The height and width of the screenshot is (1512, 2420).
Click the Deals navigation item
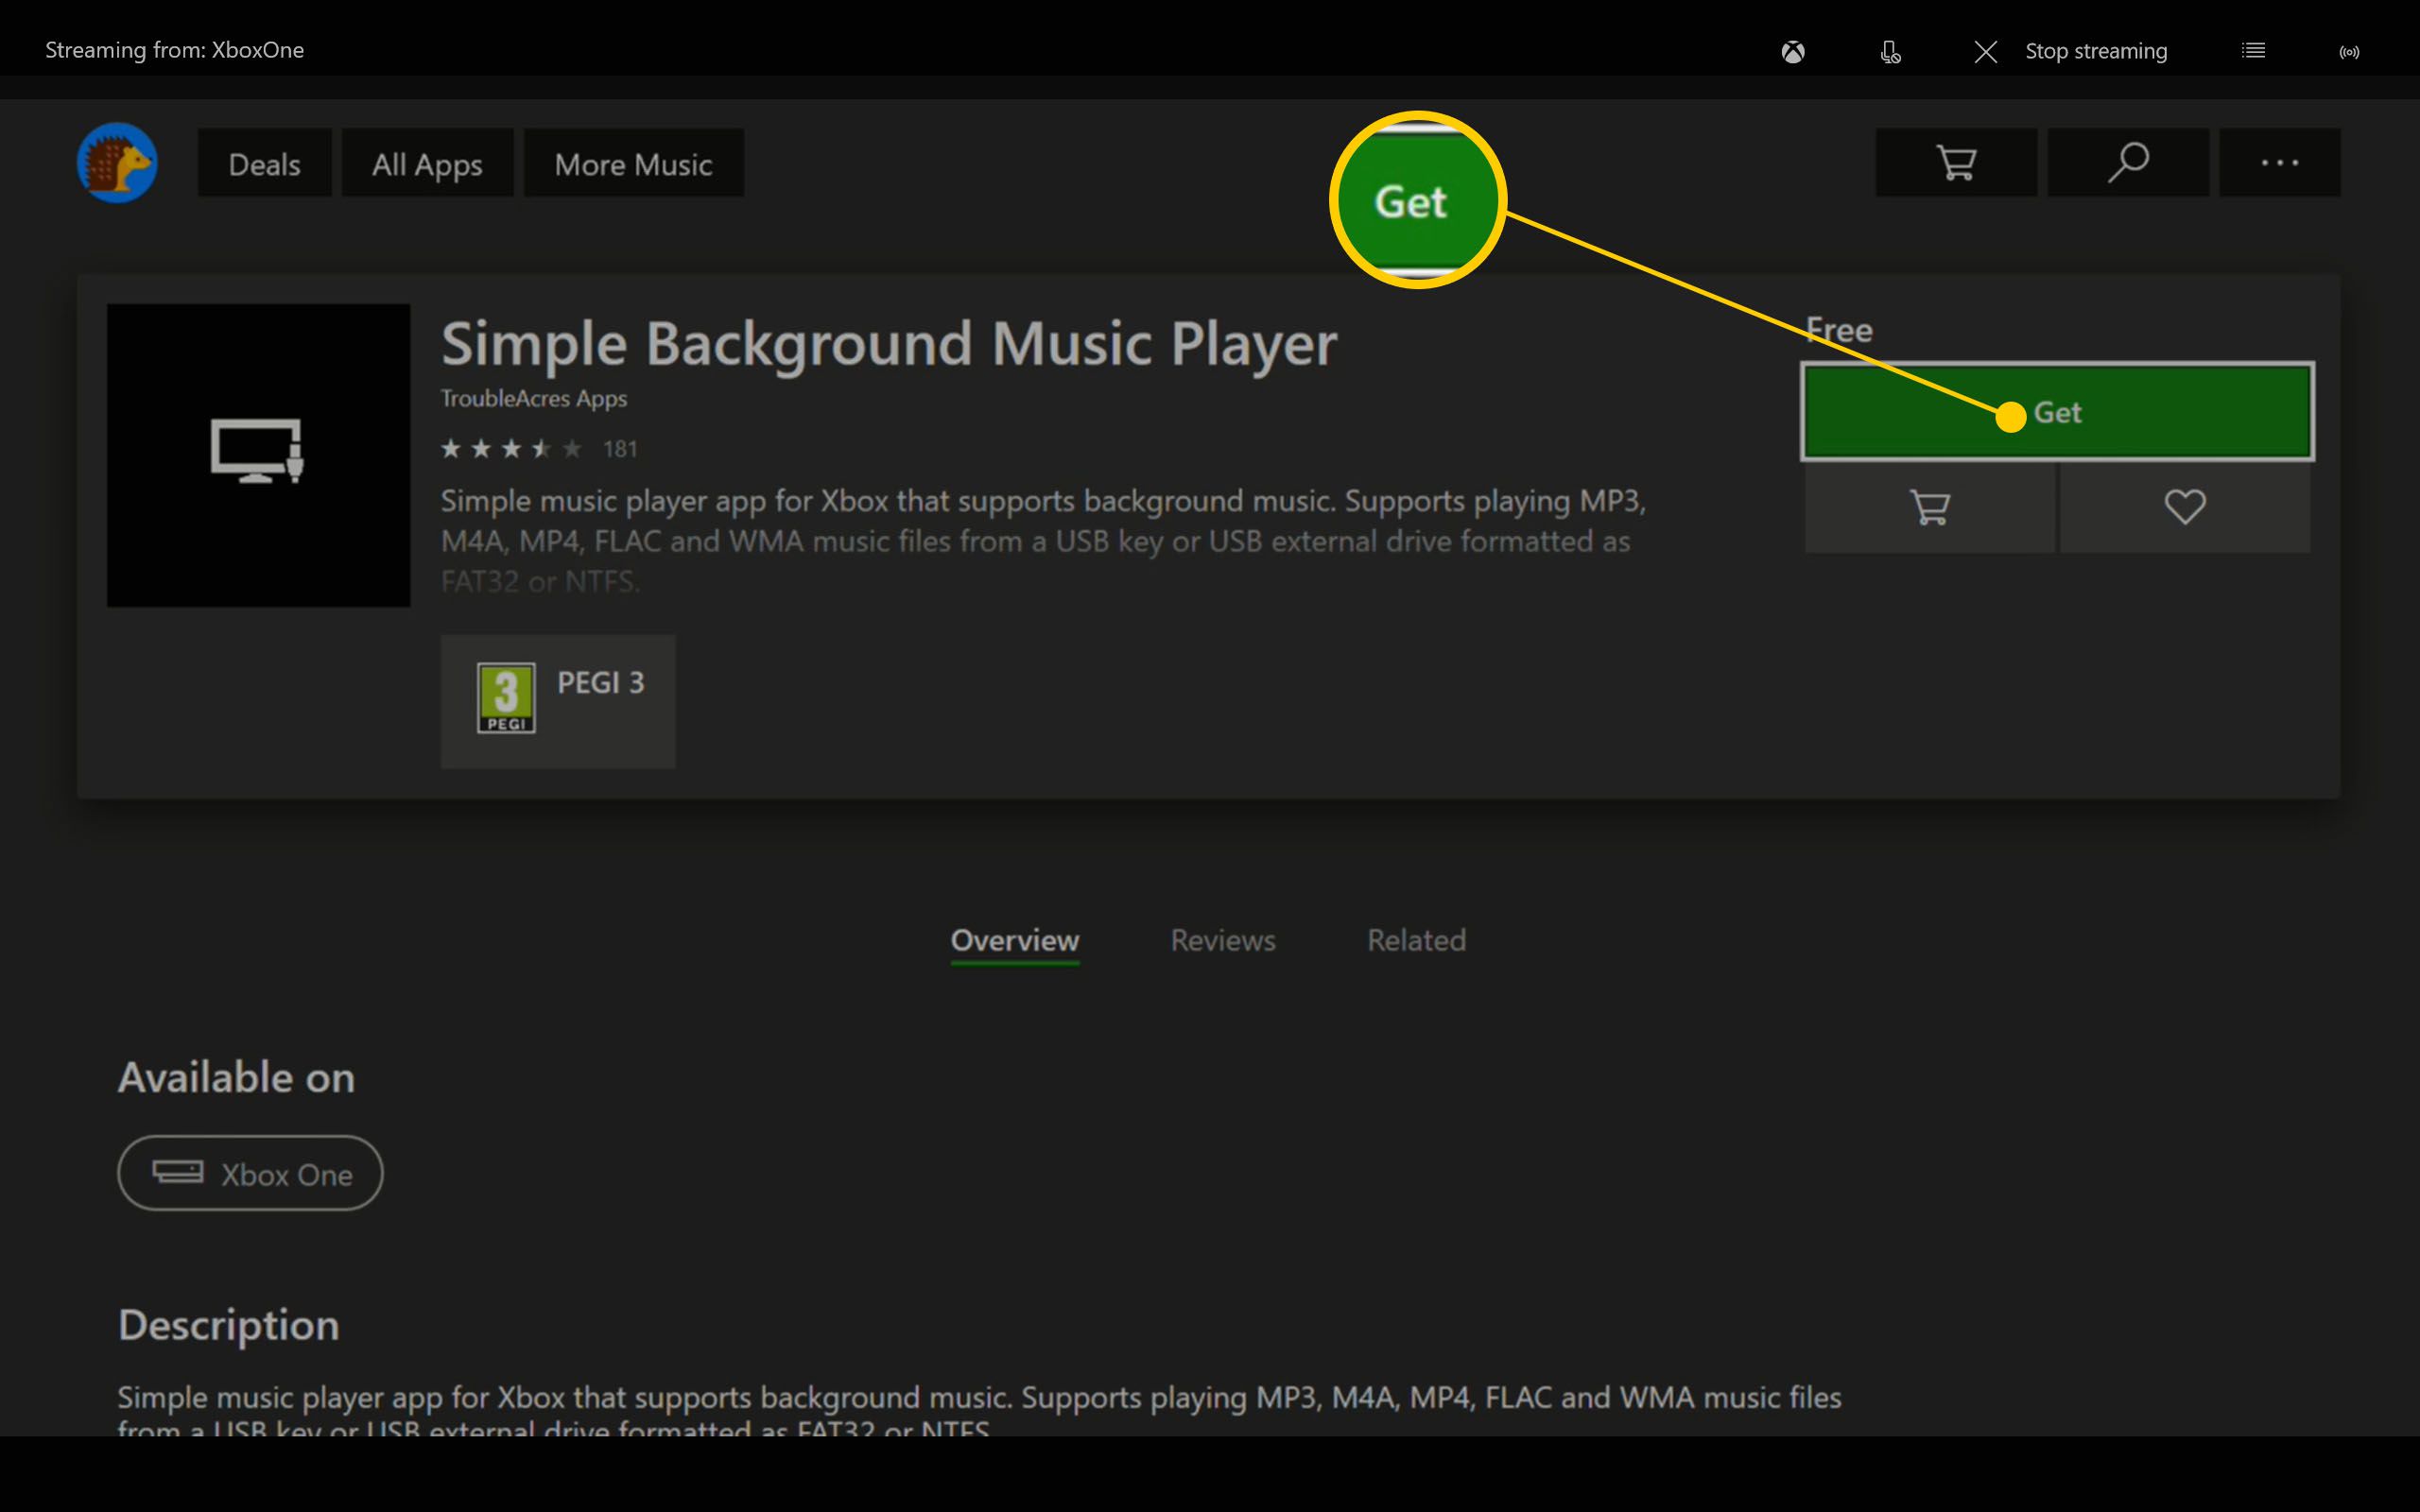263,163
